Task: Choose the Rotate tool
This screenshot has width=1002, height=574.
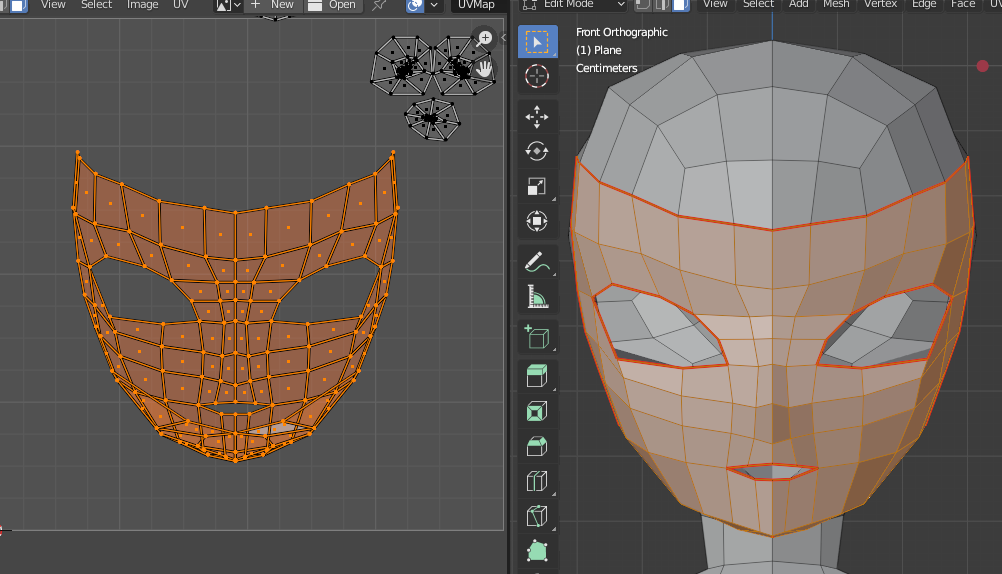Action: point(537,151)
